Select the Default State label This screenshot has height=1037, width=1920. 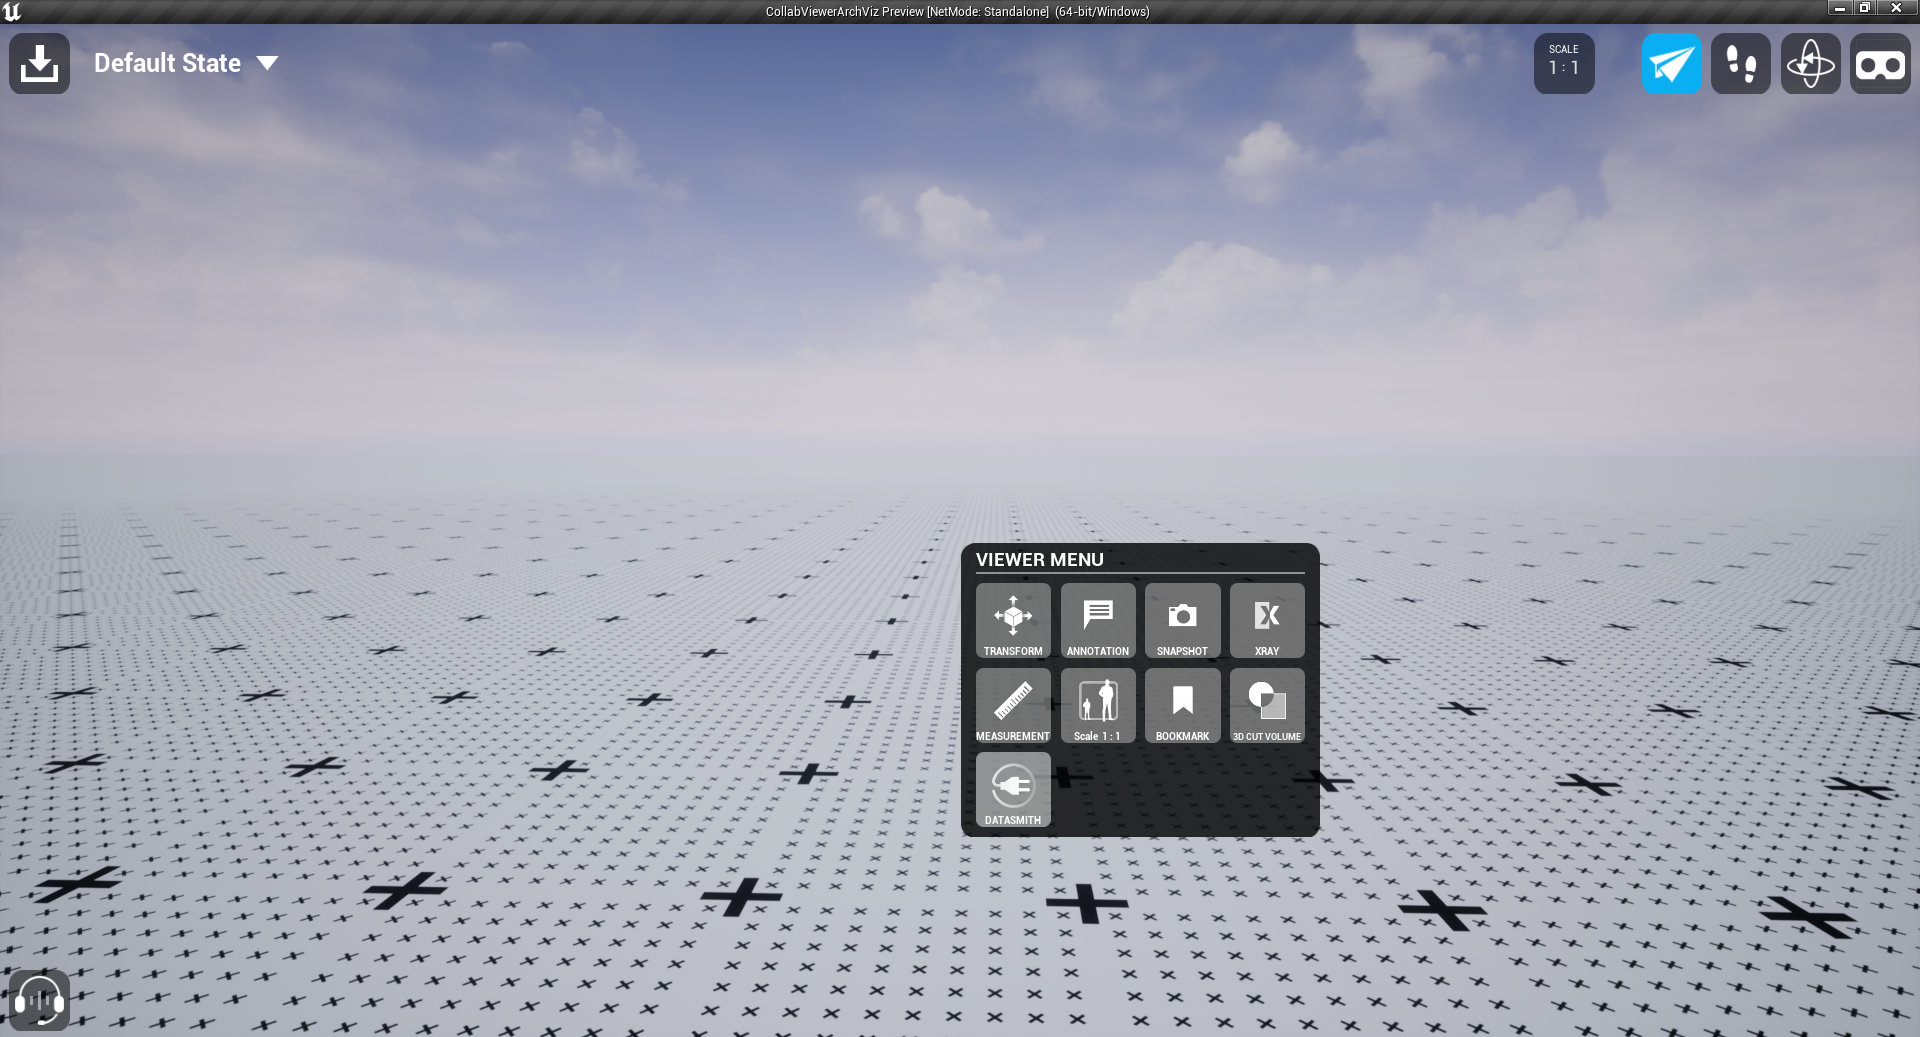(167, 63)
